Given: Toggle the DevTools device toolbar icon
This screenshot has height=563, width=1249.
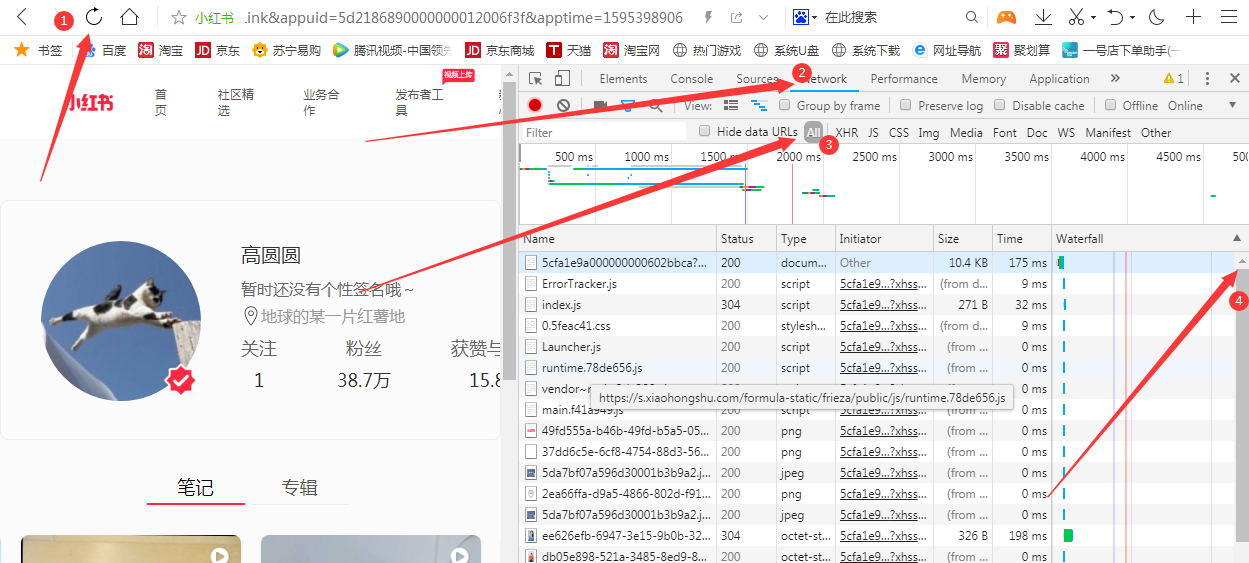Looking at the screenshot, I should pyautogui.click(x=562, y=78).
